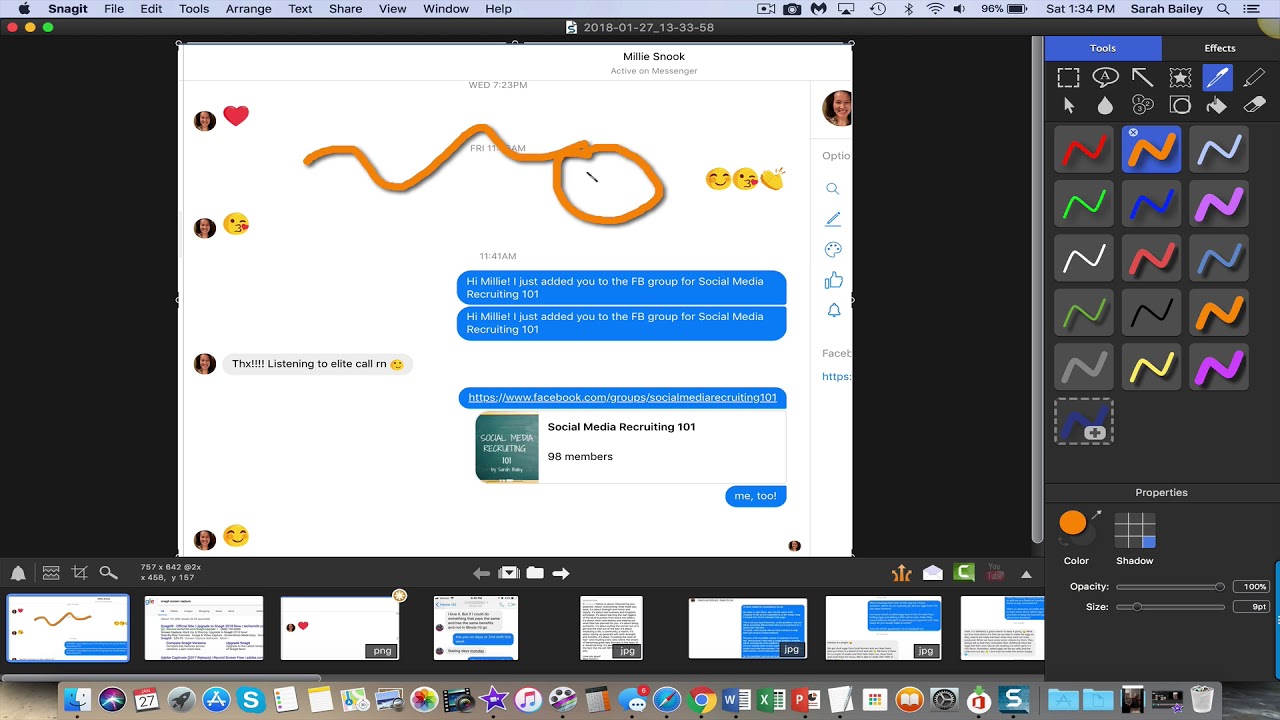Expand the share destinations triangle

pos(1026,574)
